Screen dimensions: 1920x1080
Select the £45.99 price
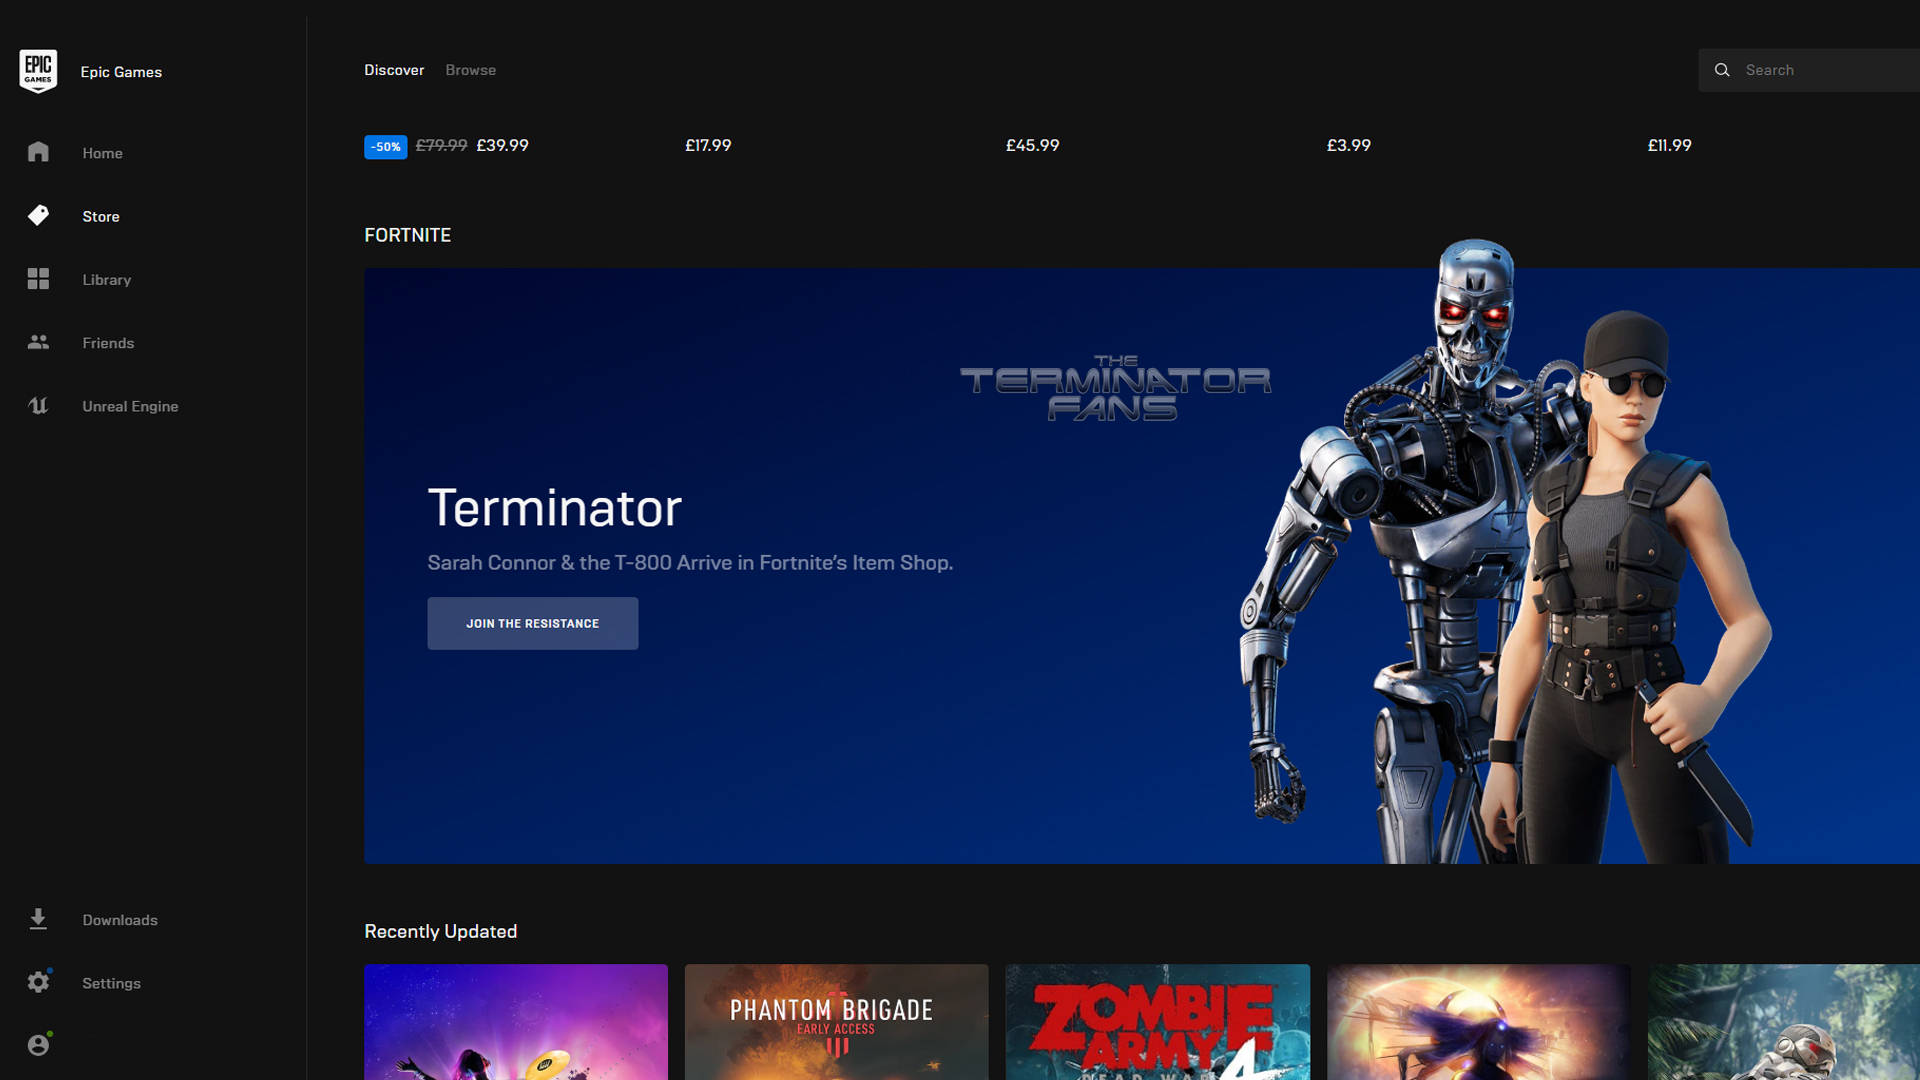coord(1032,145)
